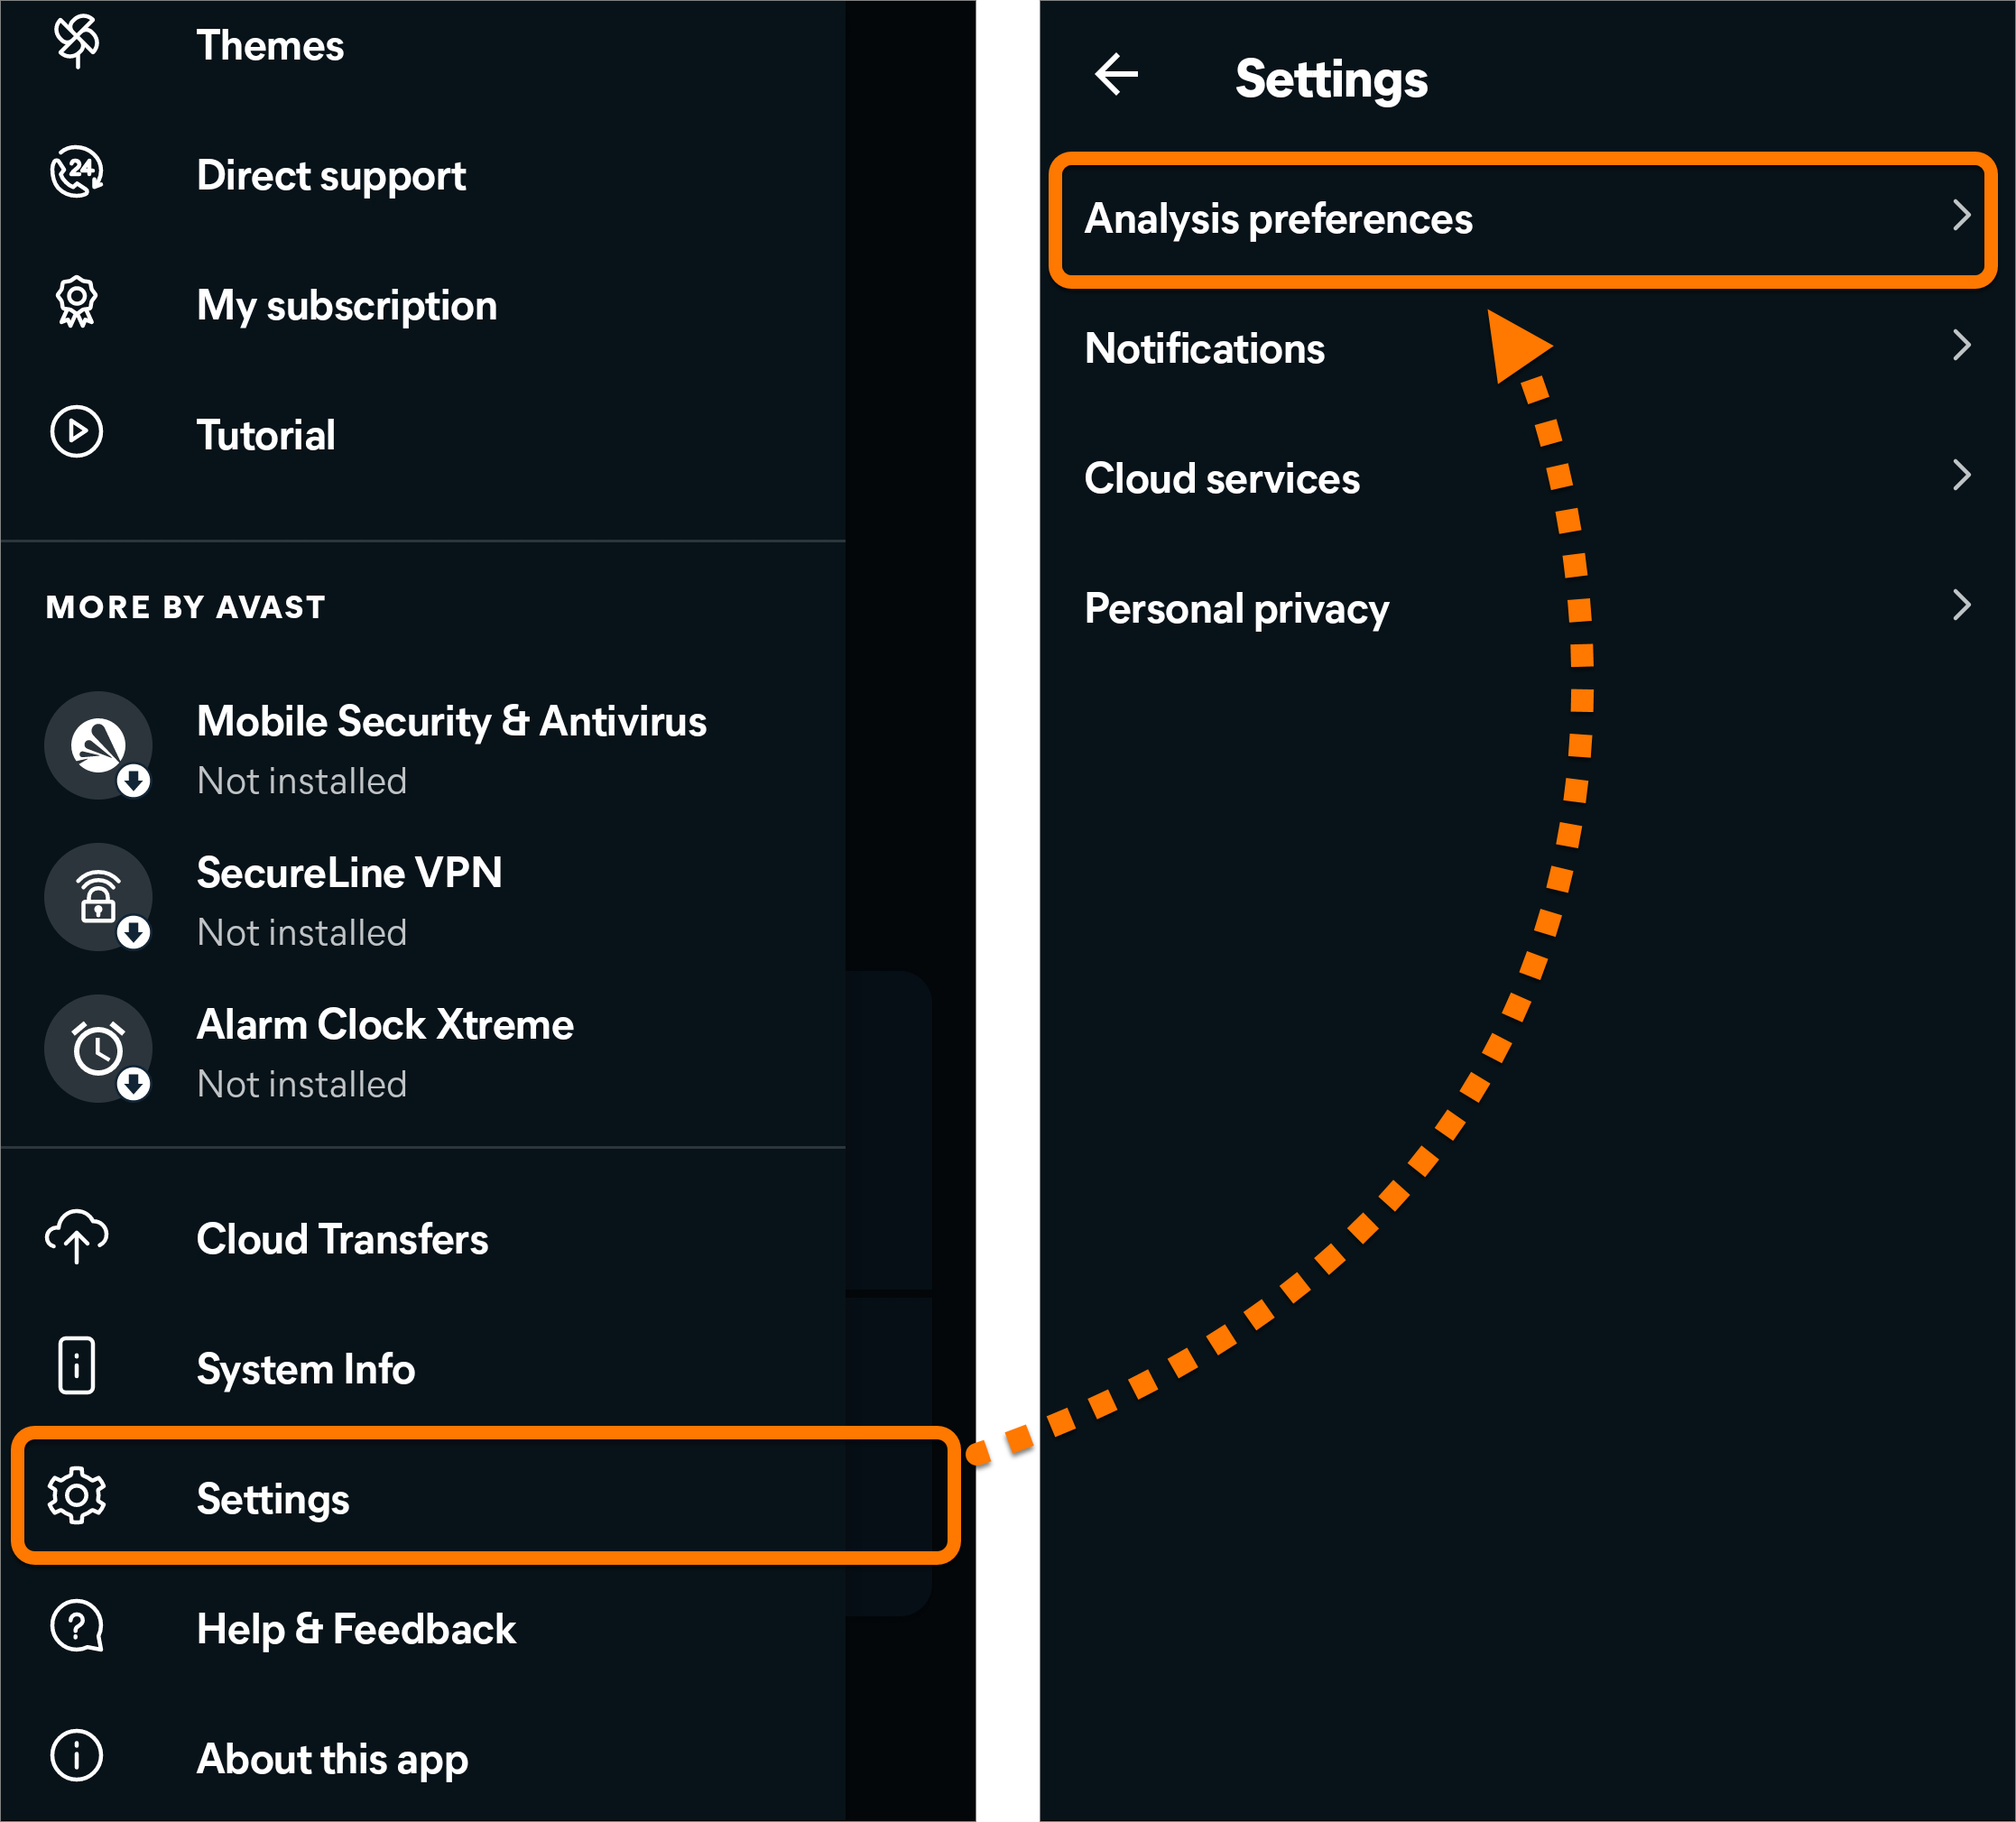Screen dimensions: 2016x1822
Task: Click the Help & Feedback question icon
Action: pyautogui.click(x=77, y=1626)
